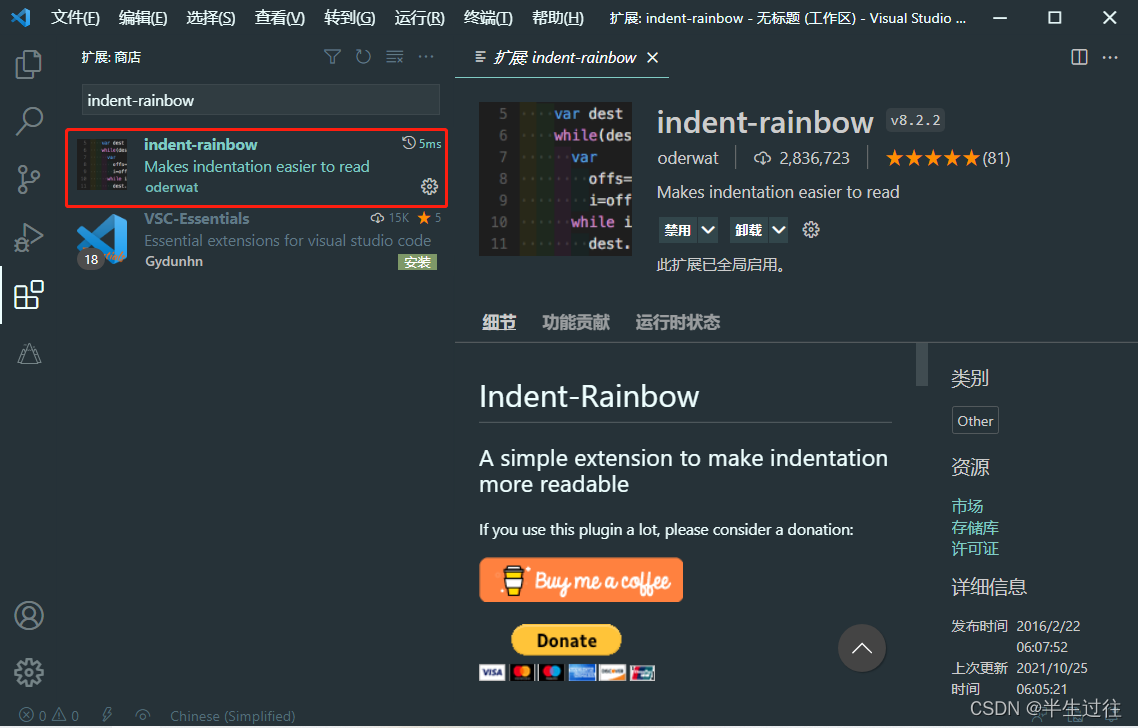Image resolution: width=1138 pixels, height=728 pixels.
Task: Open gear menu on indent-rainbow list item
Action: pyautogui.click(x=430, y=187)
